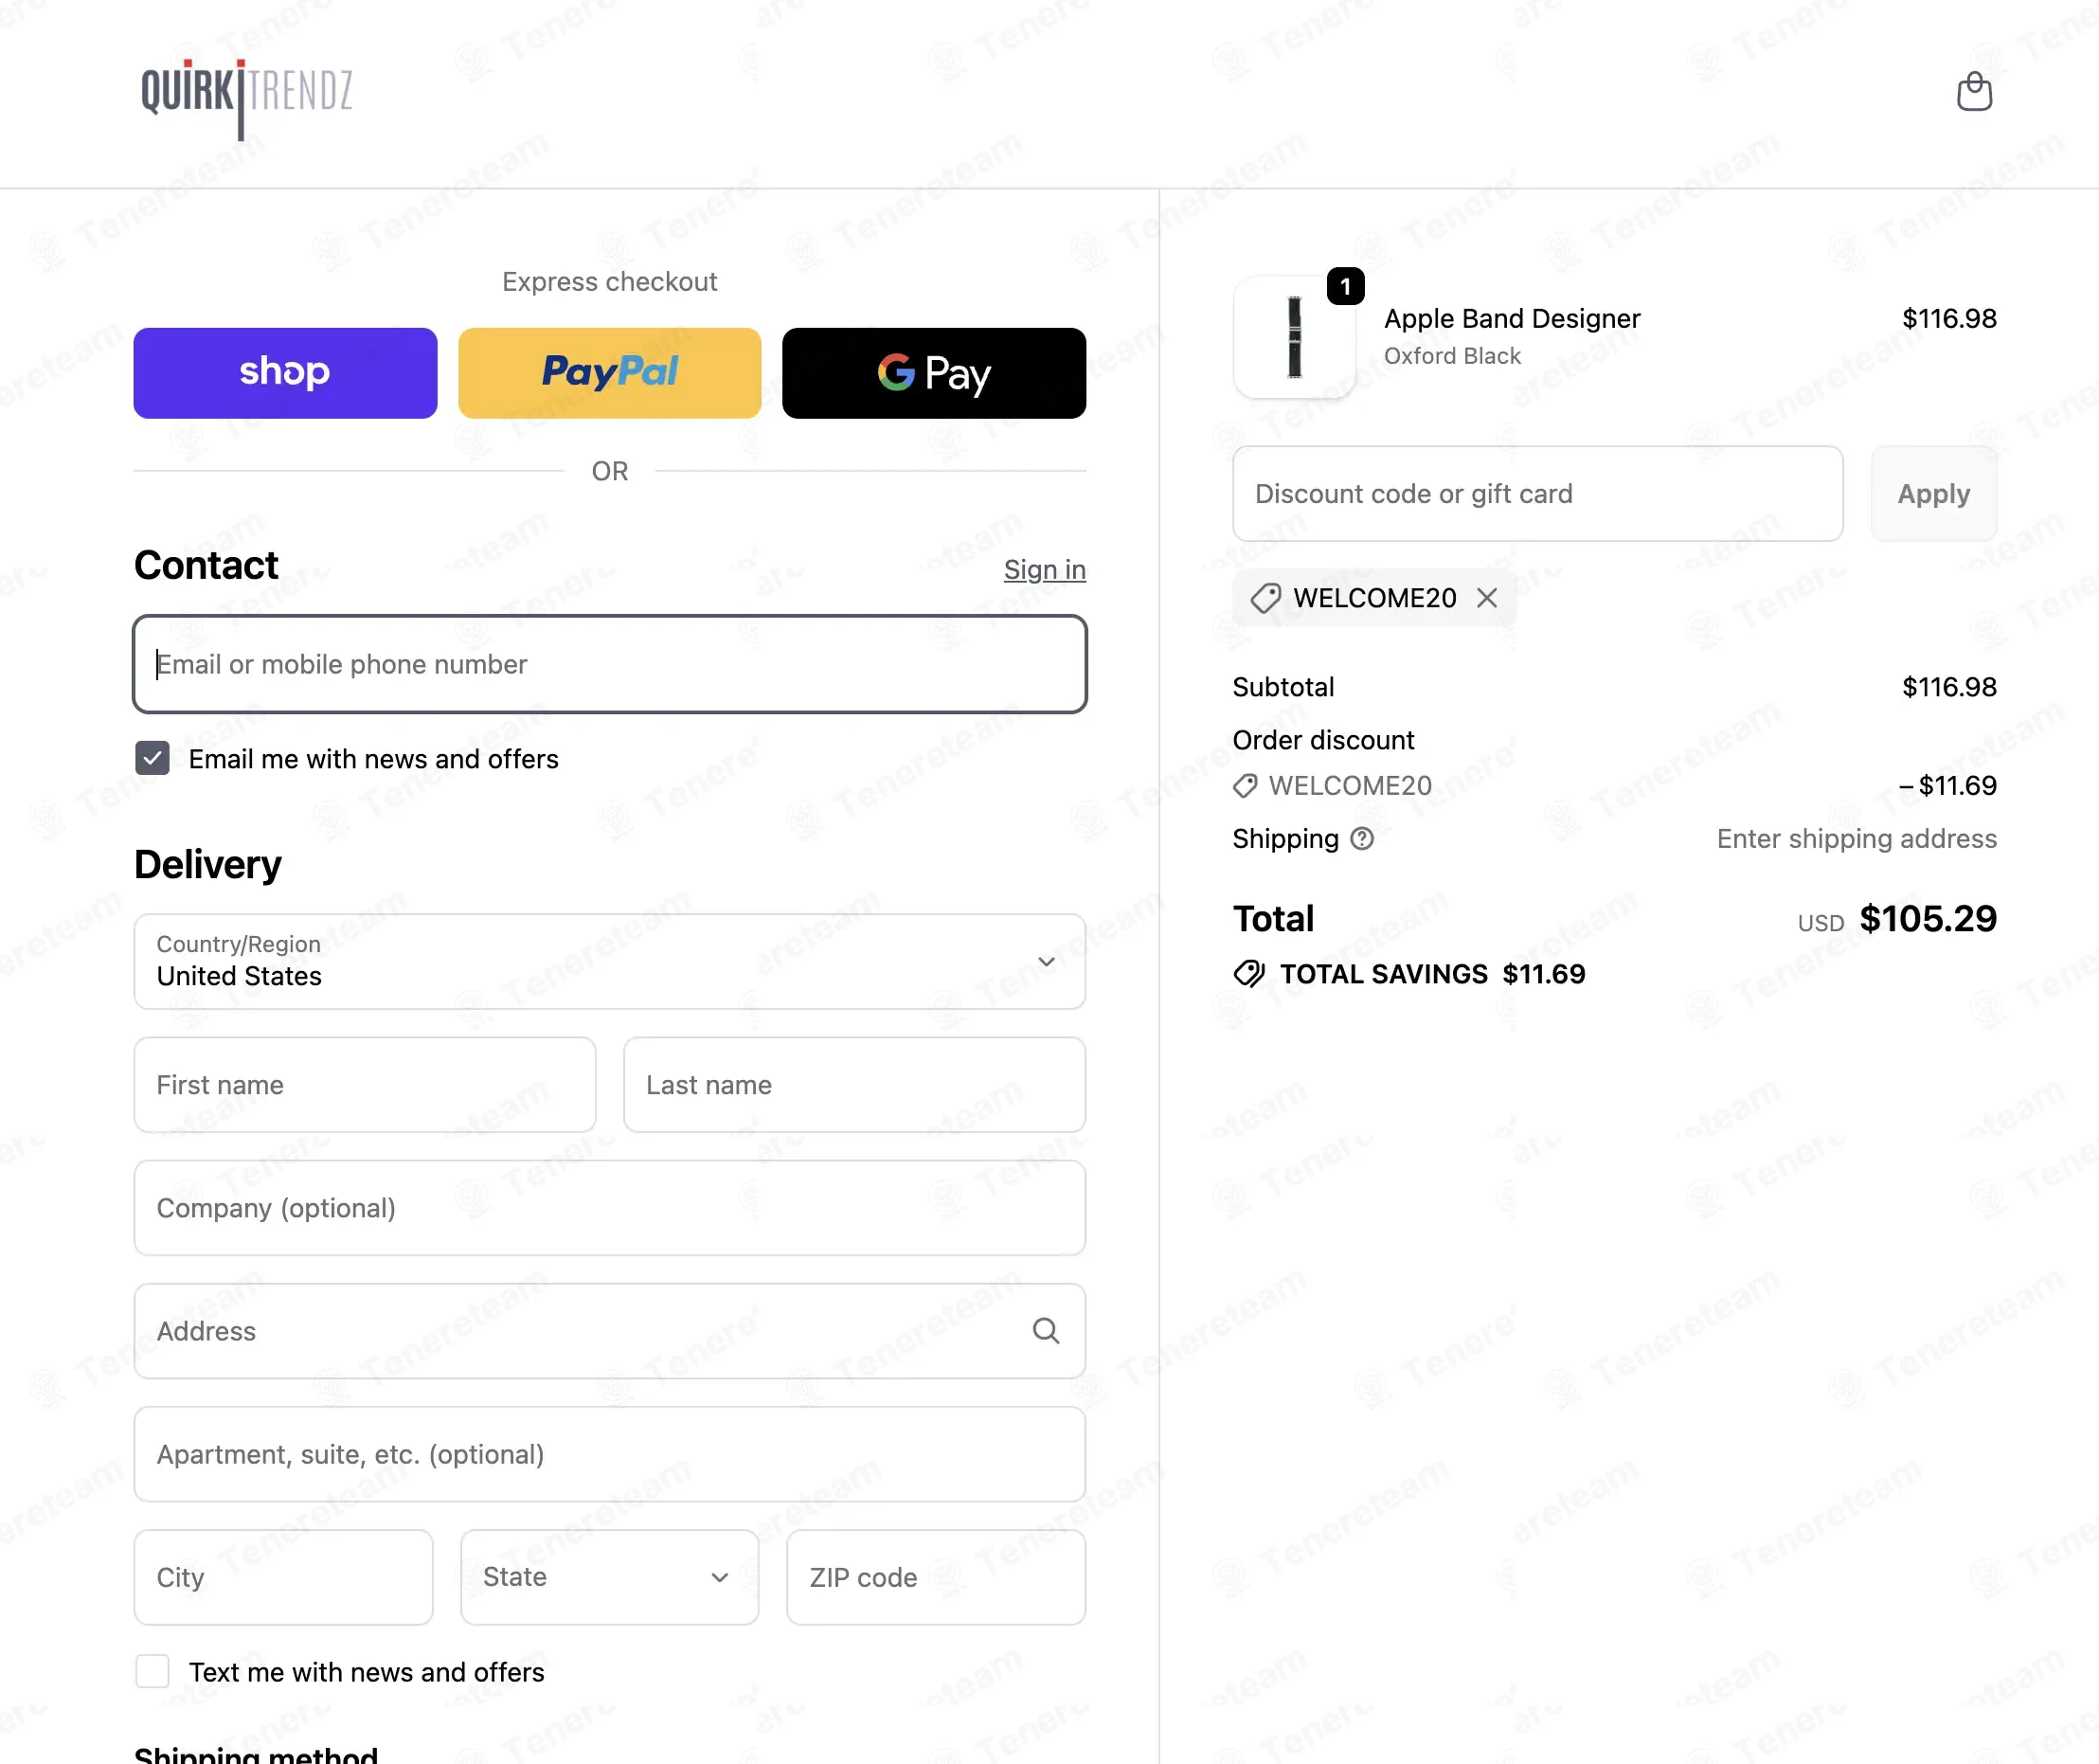Open the Country/Region dropdown
Image resolution: width=2099 pixels, height=1764 pixels.
pos(609,961)
